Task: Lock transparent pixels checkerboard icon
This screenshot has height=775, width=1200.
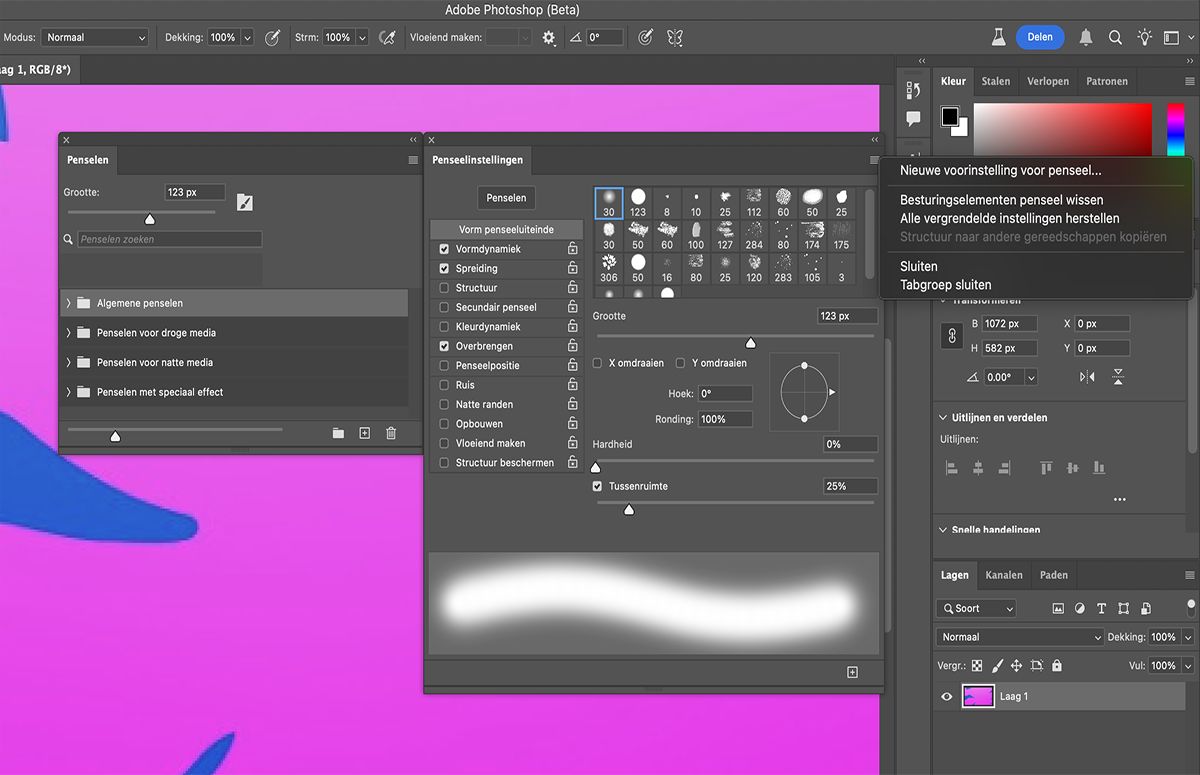Action: click(x=977, y=665)
